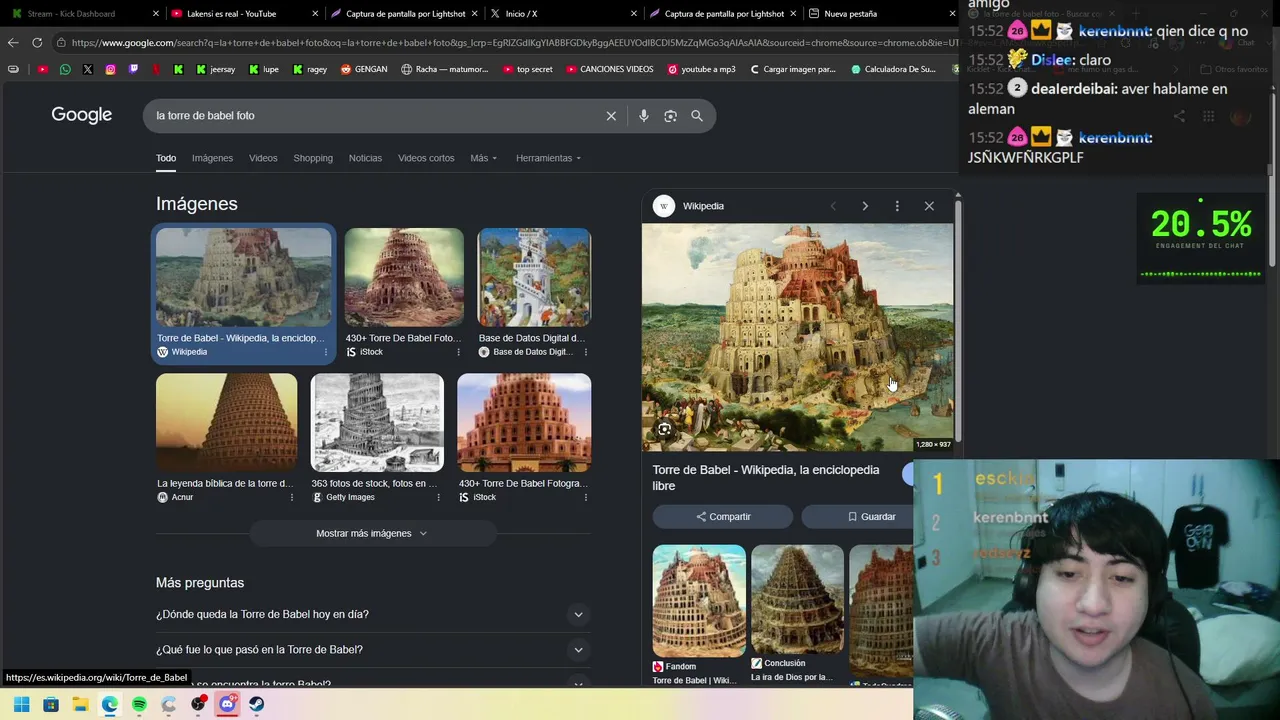
Task: Open options for the Wikipedia image result
Action: (325, 352)
